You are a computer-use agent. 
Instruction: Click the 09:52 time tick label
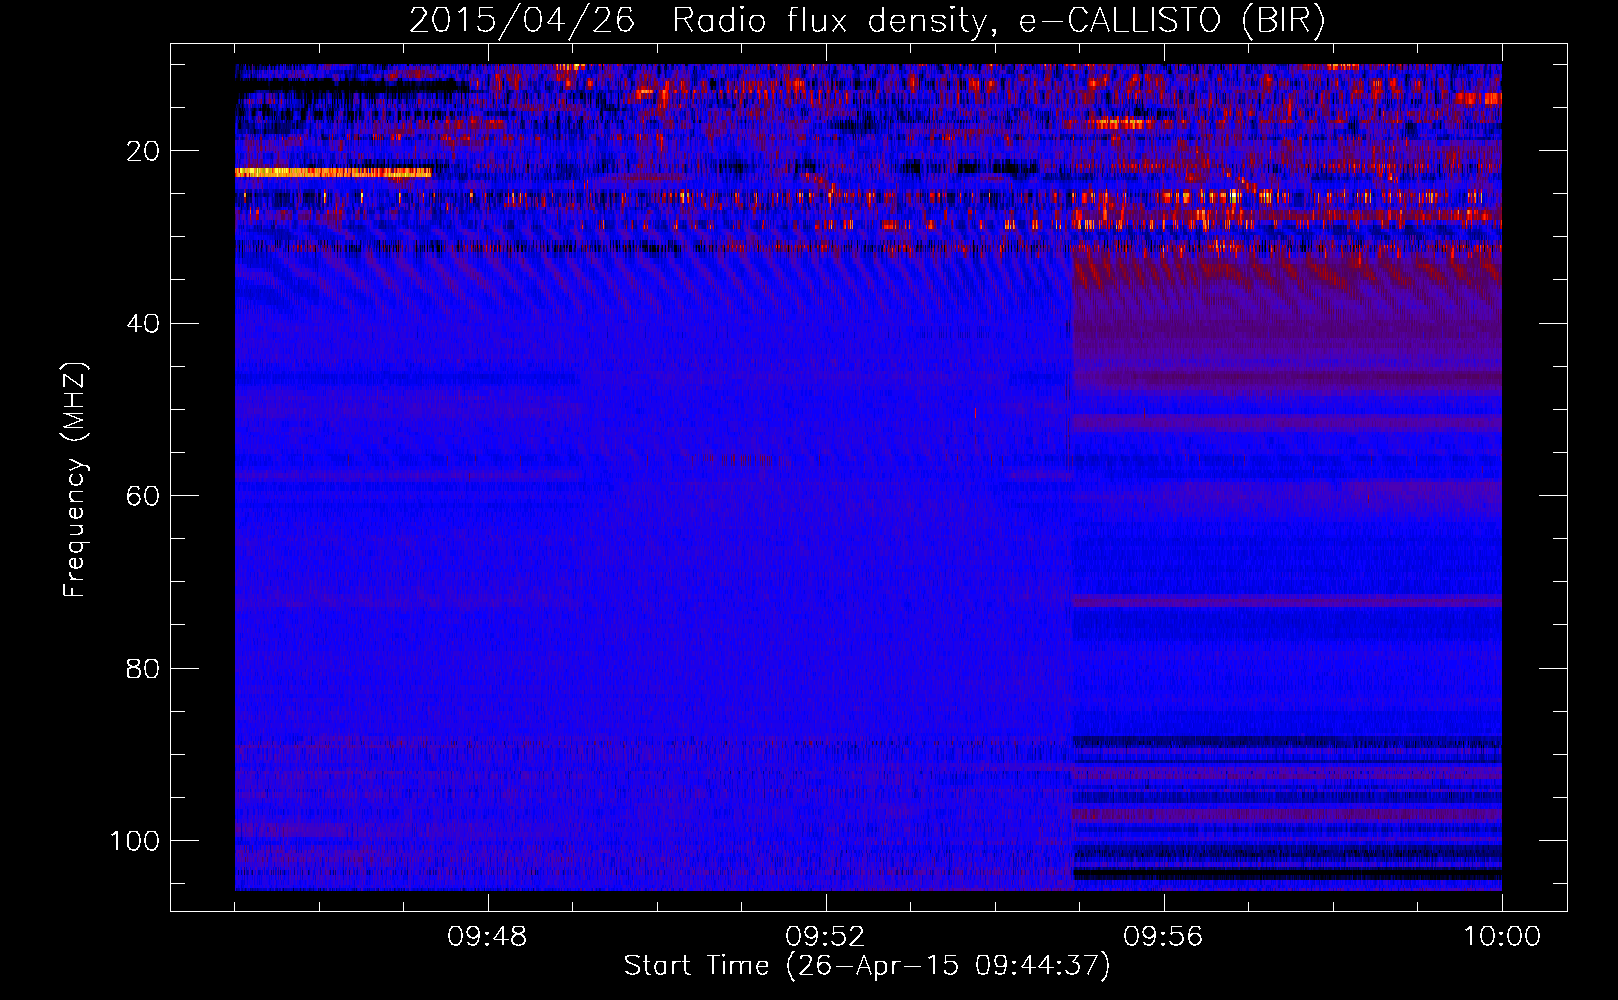click(x=825, y=937)
